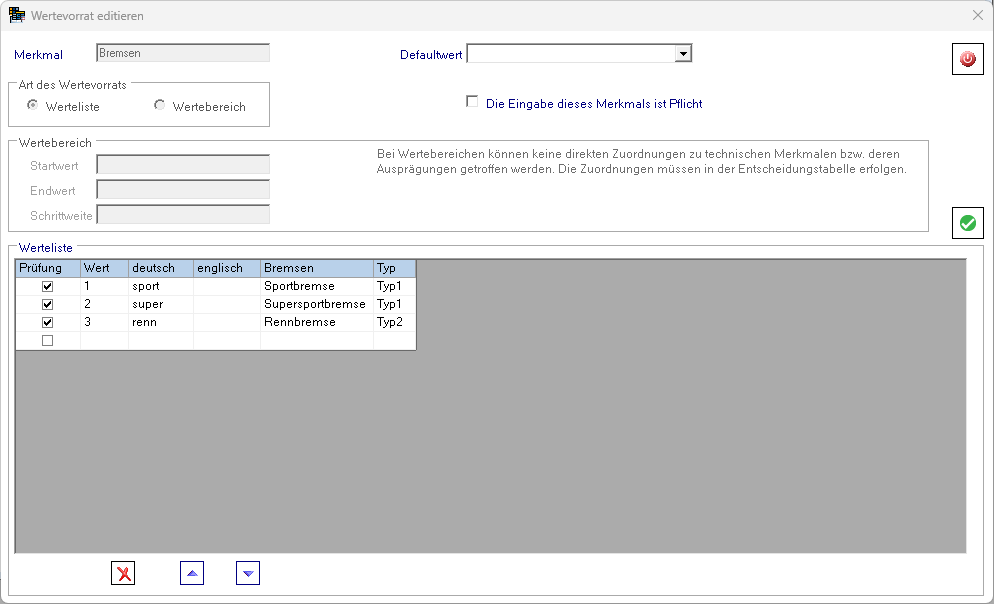Uncheck Prüfung box for row sport
This screenshot has width=994, height=604.
click(47, 286)
